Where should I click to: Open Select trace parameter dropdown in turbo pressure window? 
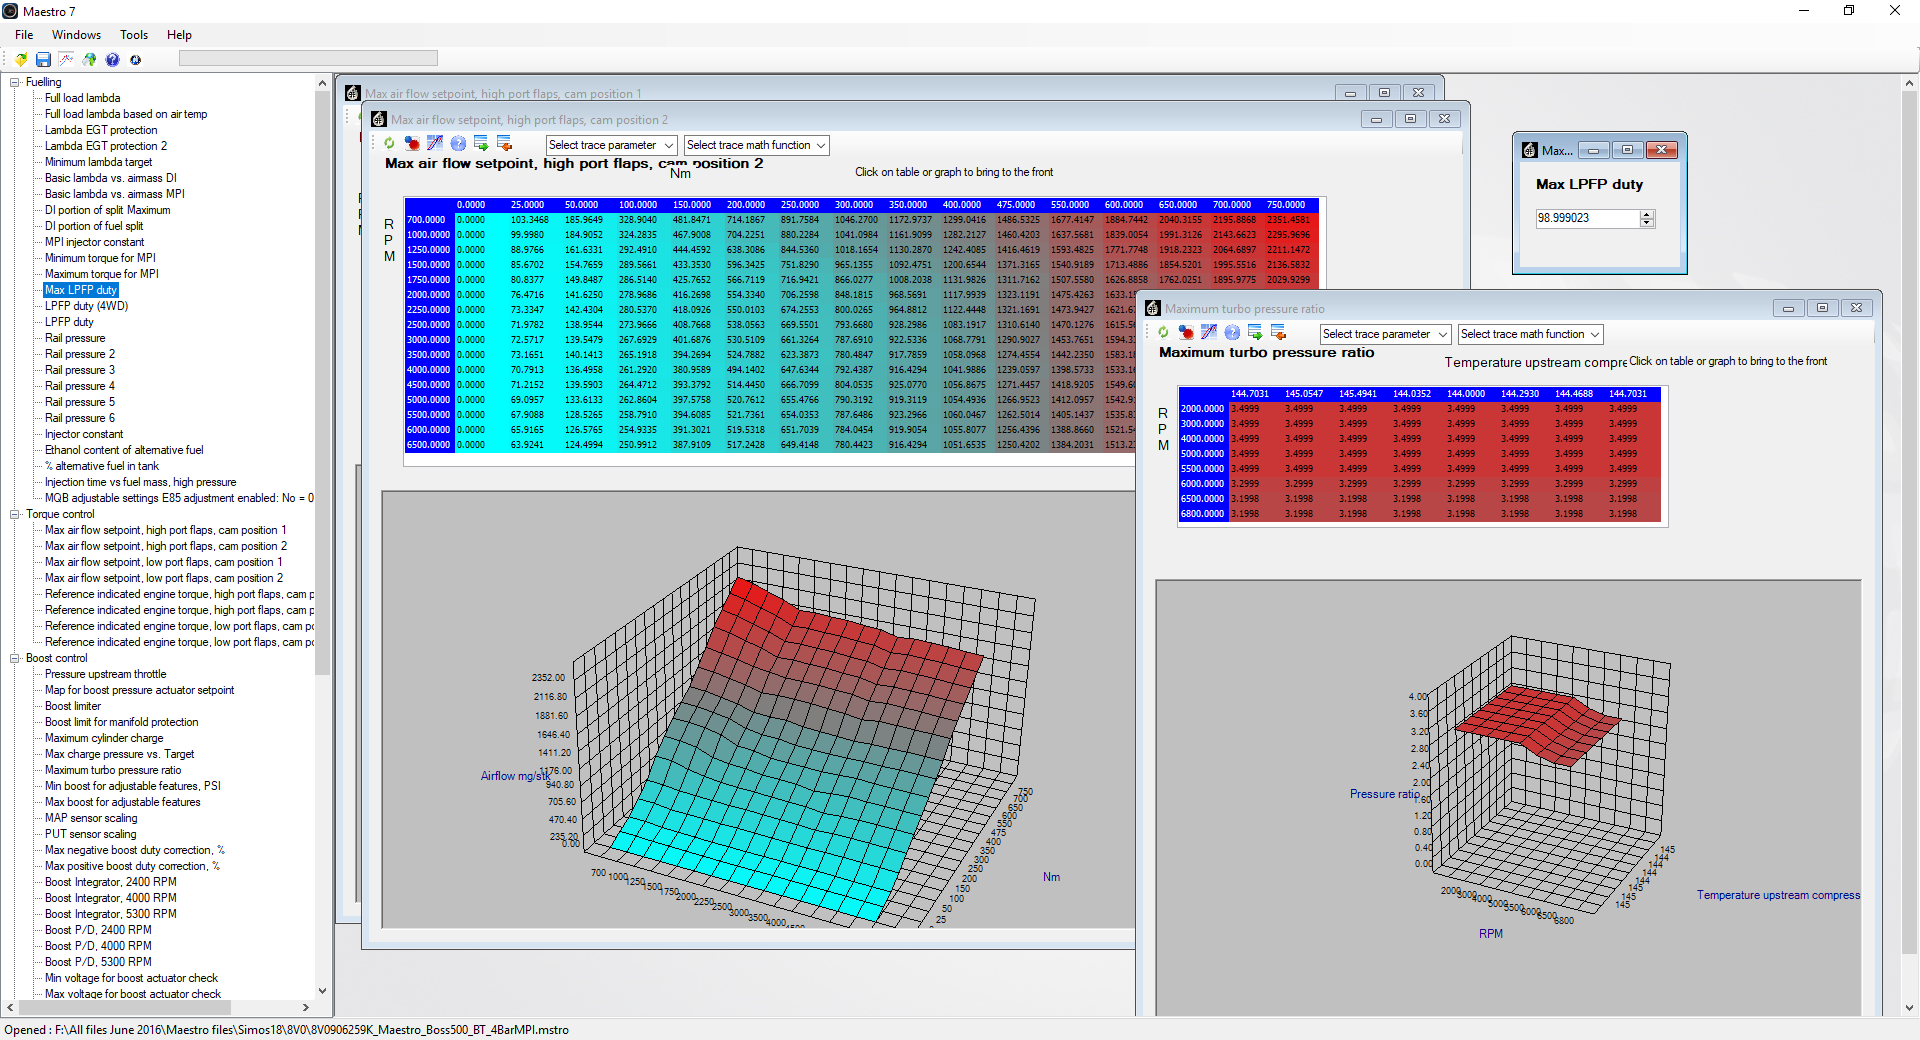(x=1385, y=334)
